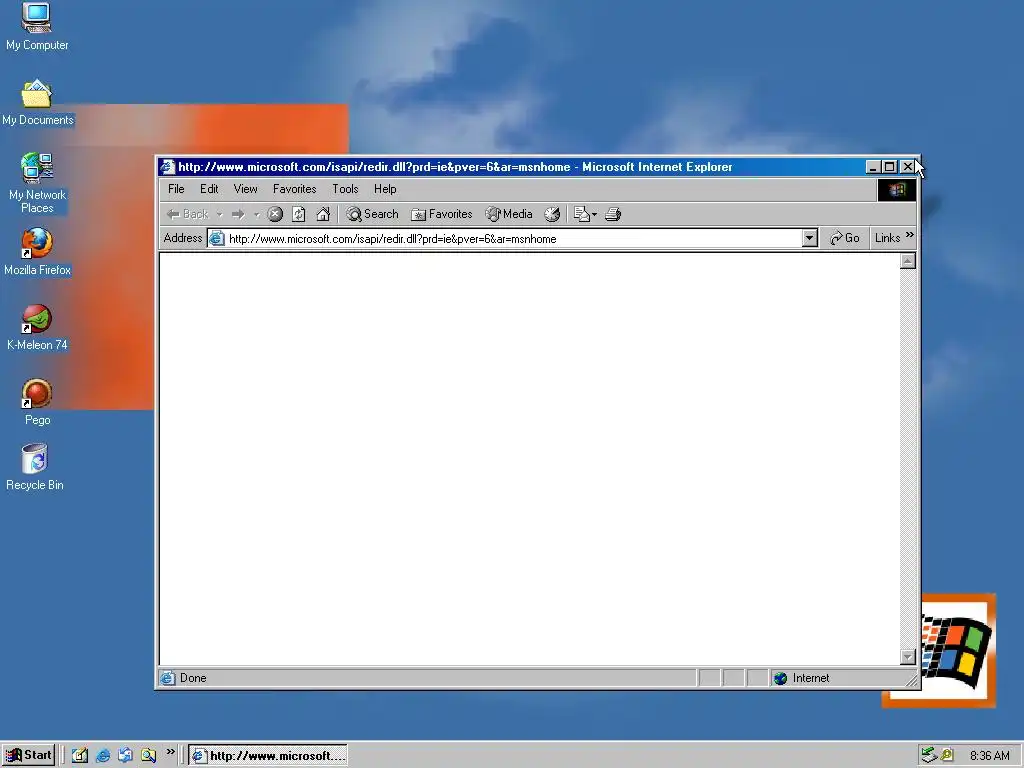Open the Favorites menu in menu bar
1024x768 pixels.
pos(295,189)
